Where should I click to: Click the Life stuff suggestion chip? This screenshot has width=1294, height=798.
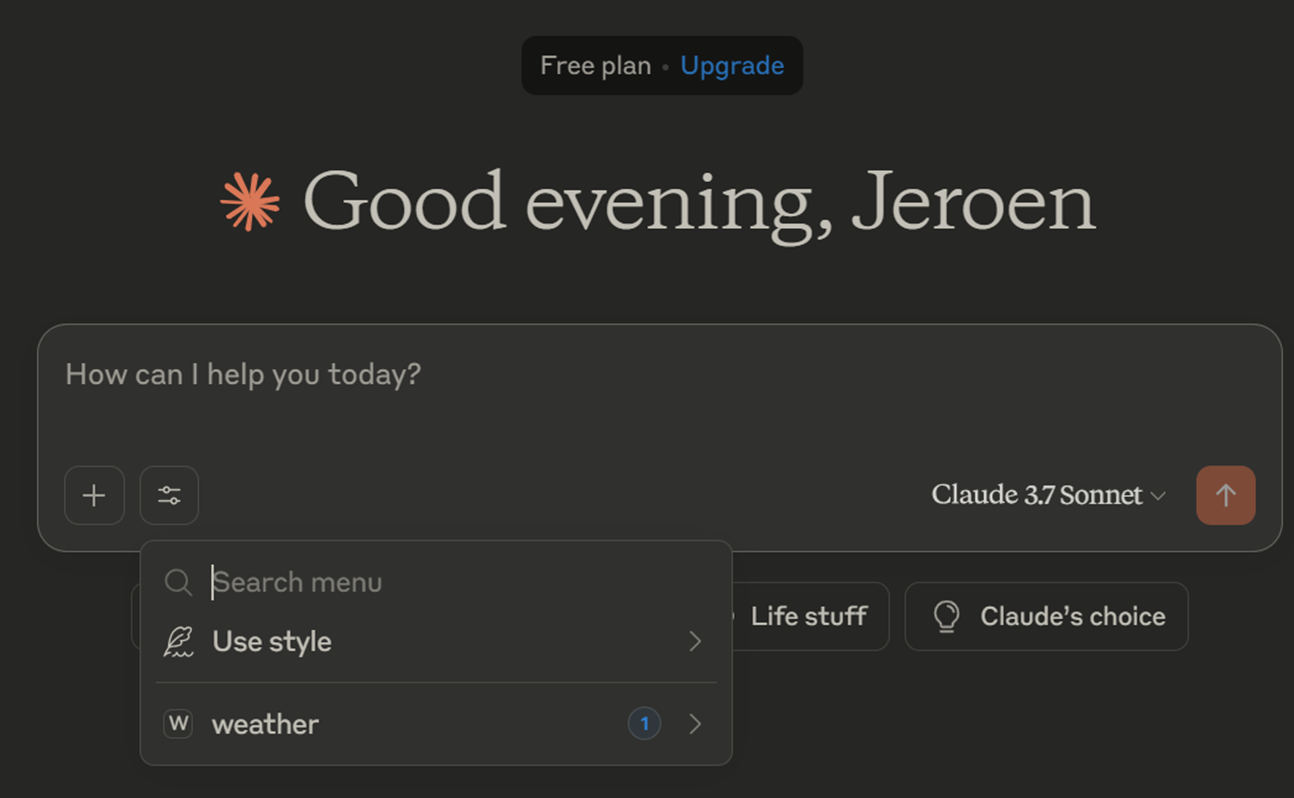pos(808,616)
